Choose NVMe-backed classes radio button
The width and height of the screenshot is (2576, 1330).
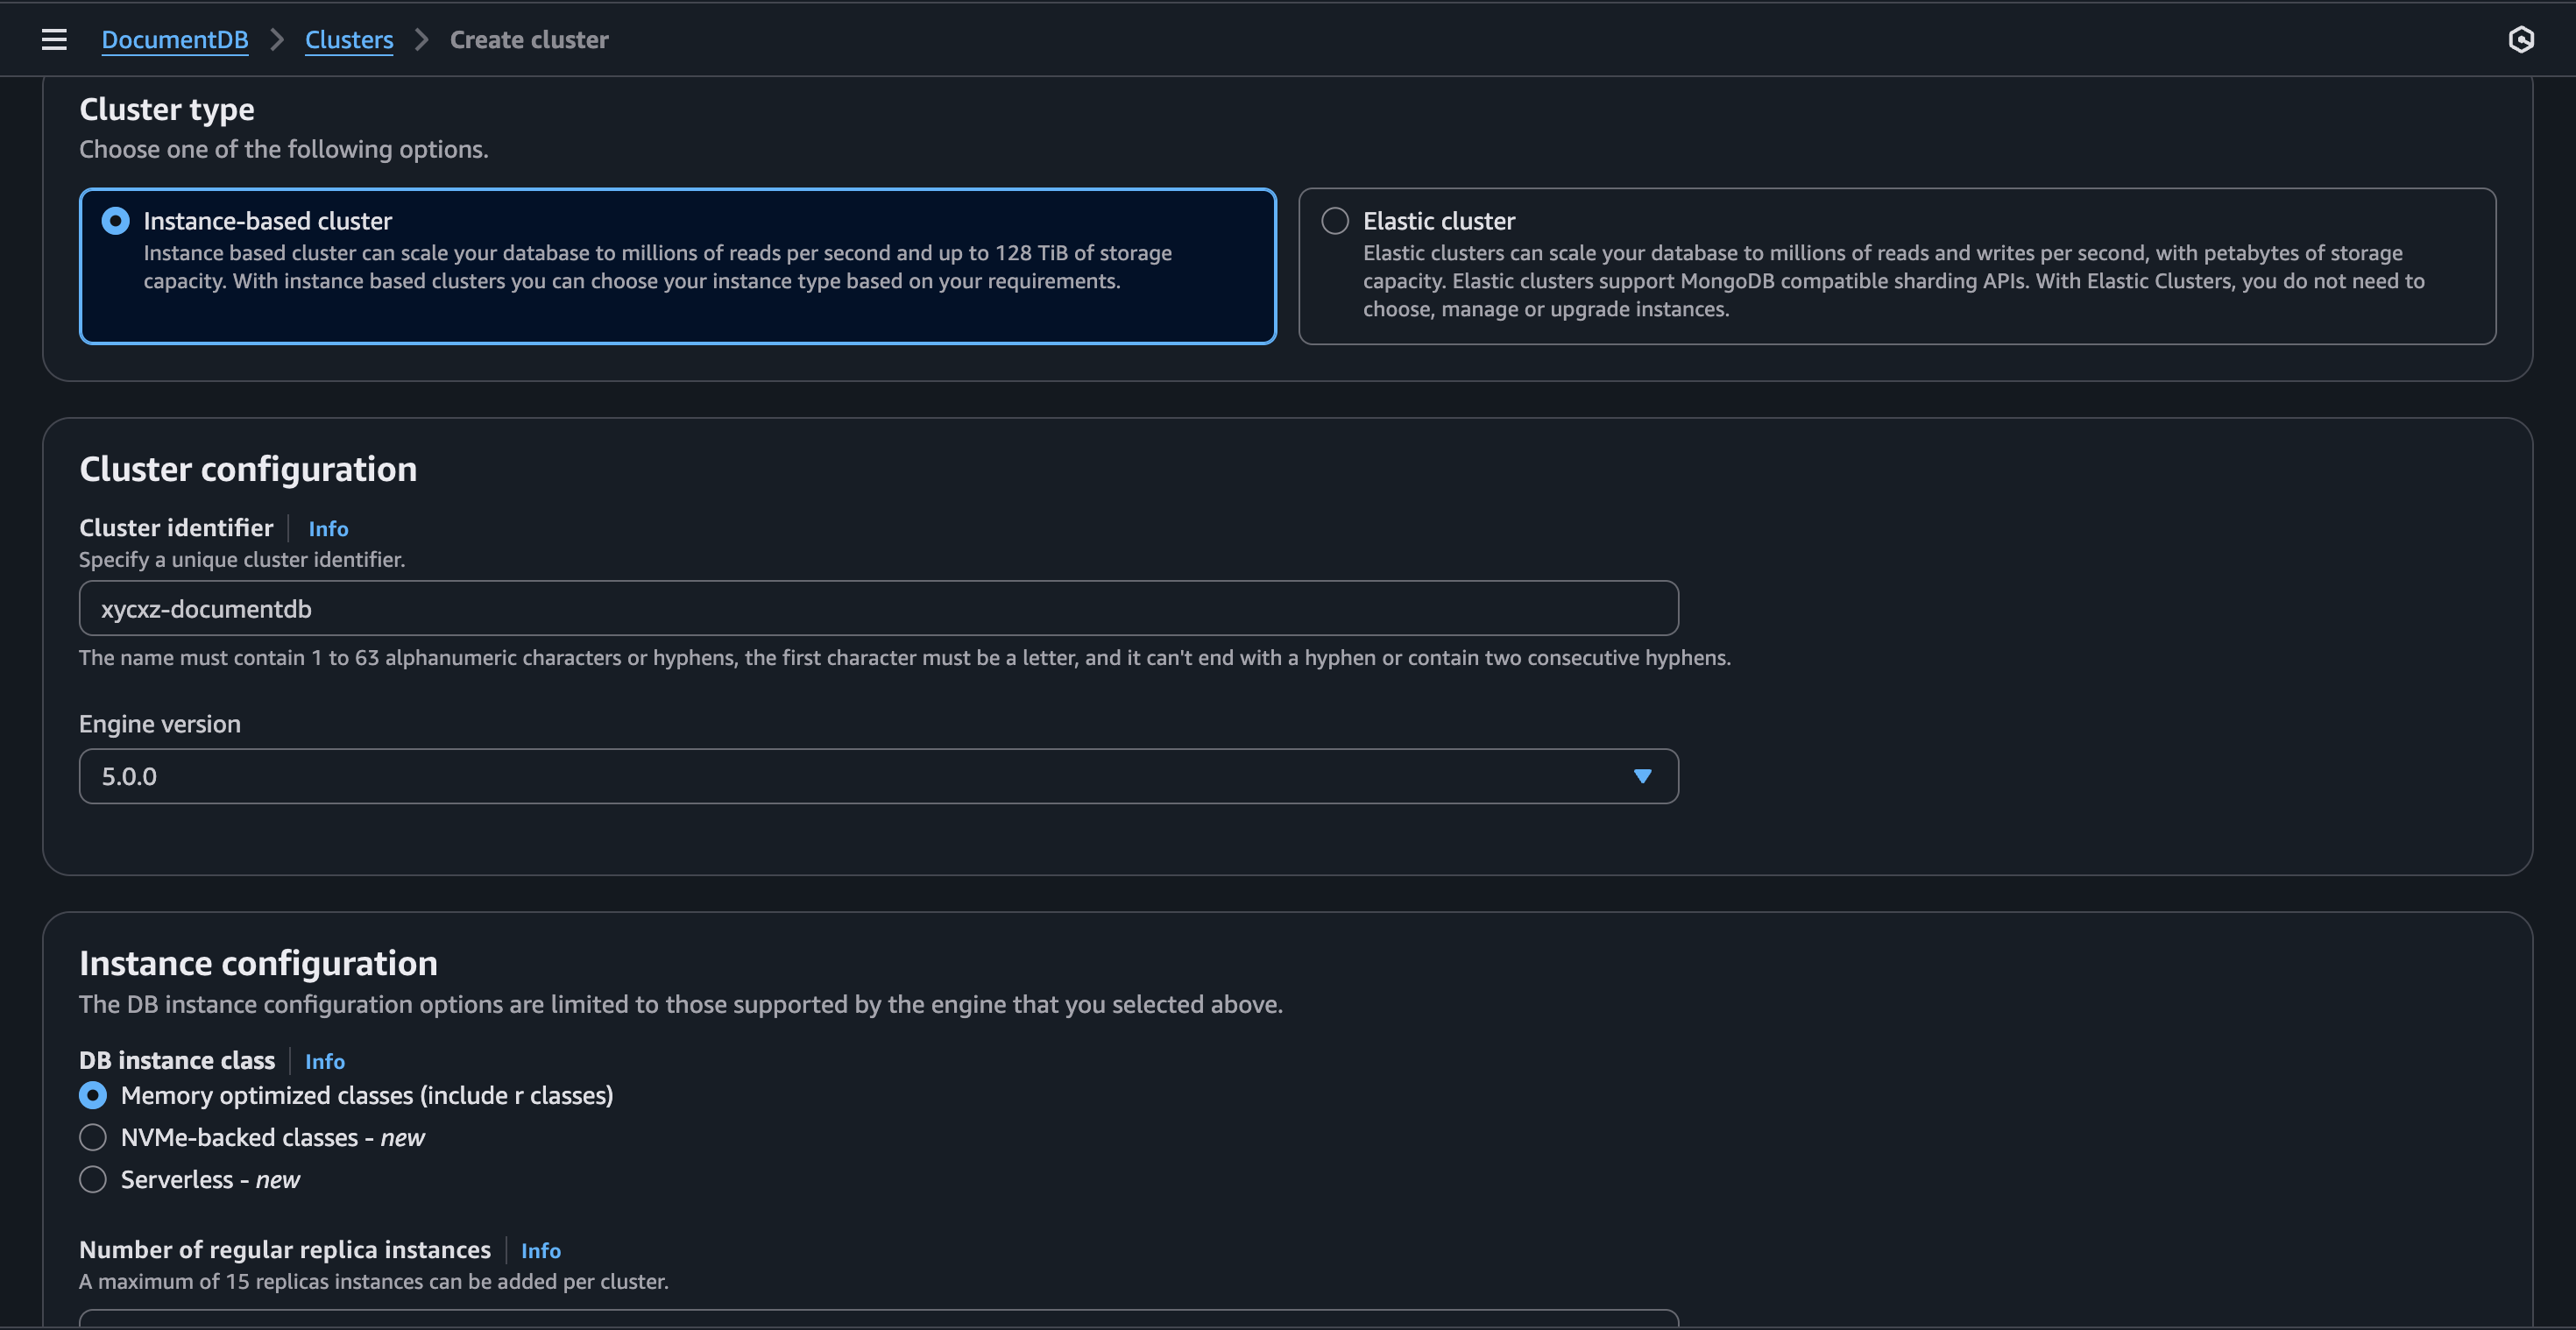click(x=93, y=1138)
